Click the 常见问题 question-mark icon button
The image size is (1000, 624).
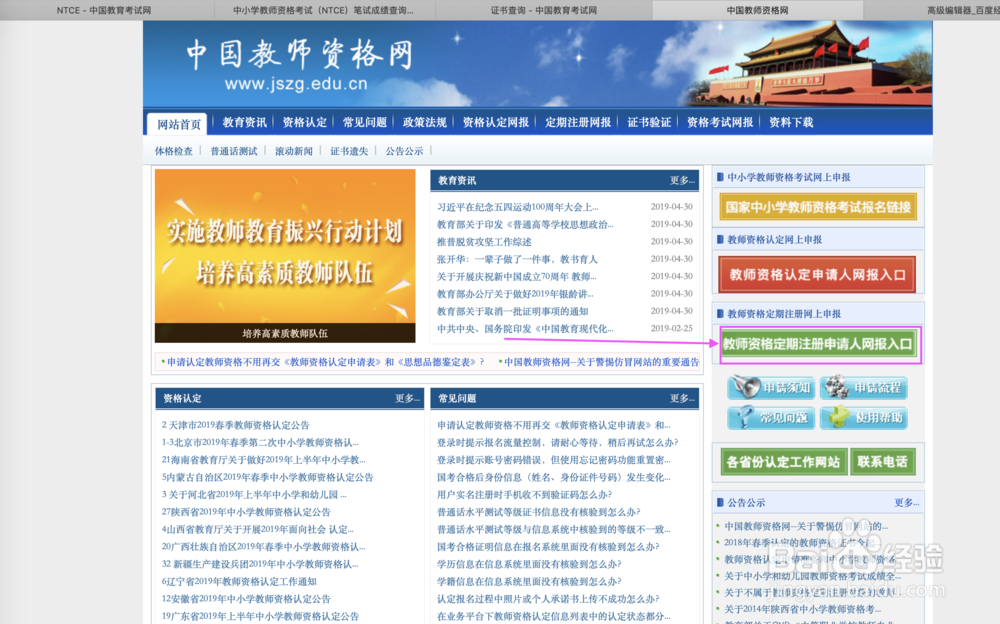point(770,419)
